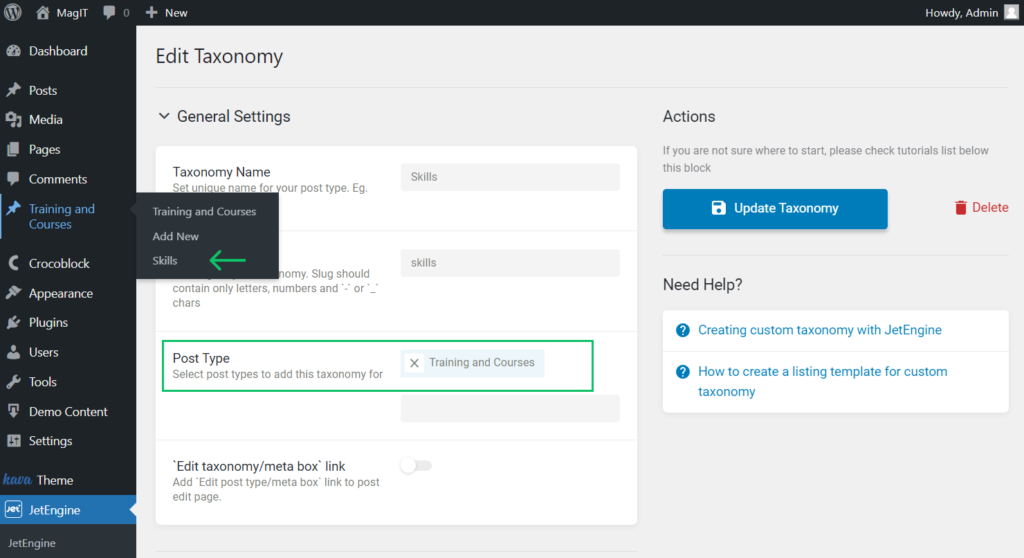The image size is (1024, 558).
Task: Click the New label in admin bar
Action: pos(176,12)
